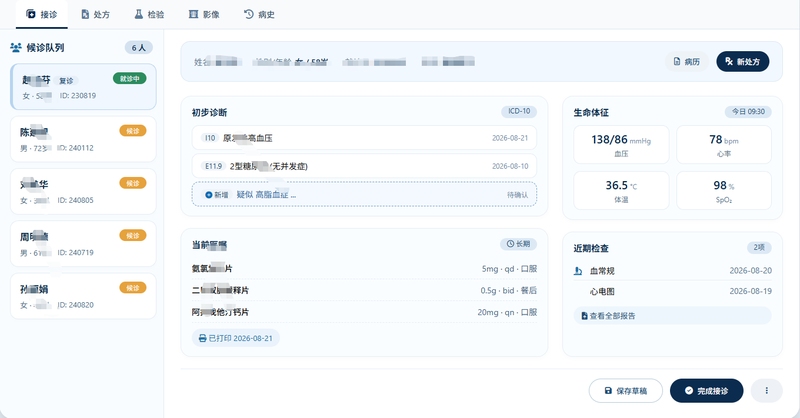Click the 今日 09:30 vitals timestamp

pos(748,112)
